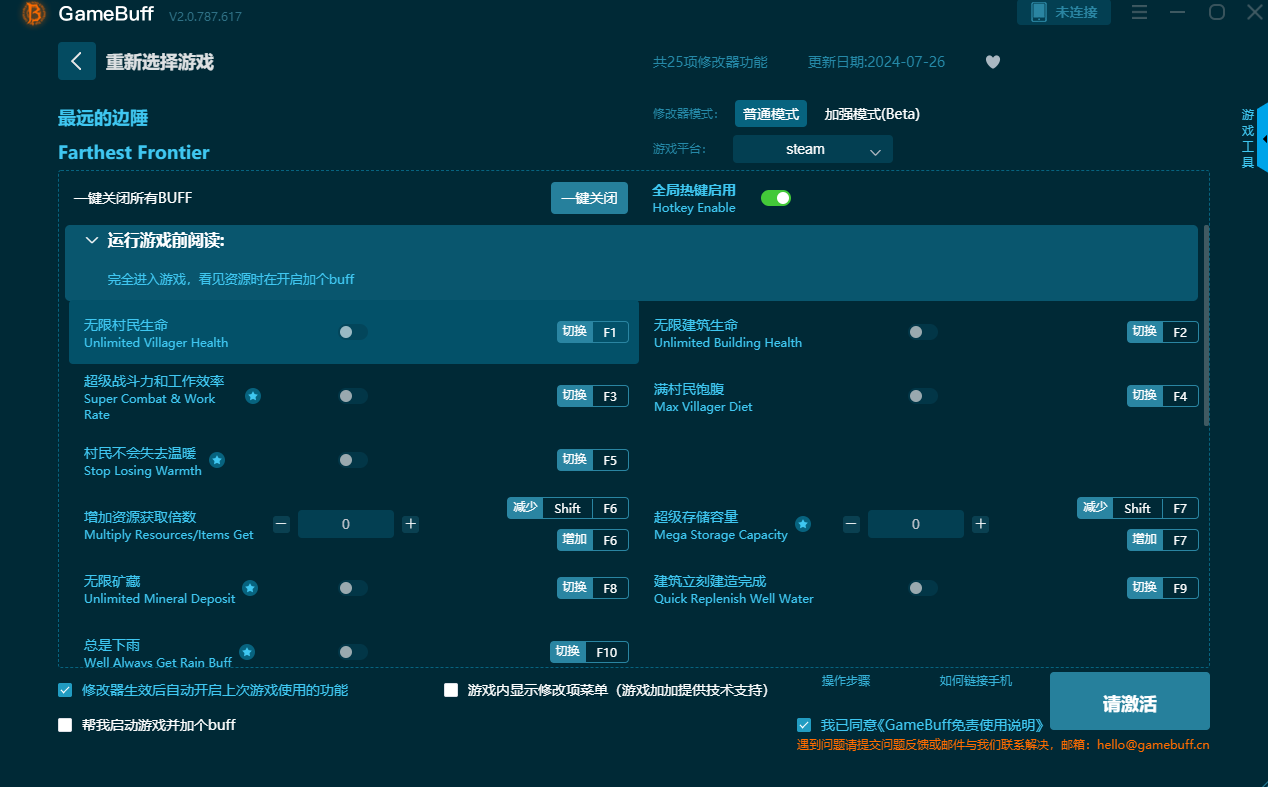
Task: Click the star badge next to Well Always Get Rain Buff
Action: click(x=247, y=652)
